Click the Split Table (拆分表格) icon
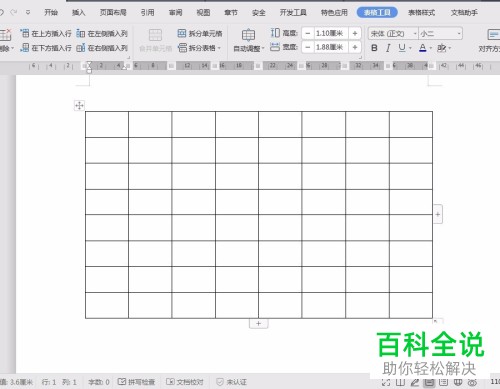This screenshot has width=500, height=389. click(x=182, y=48)
